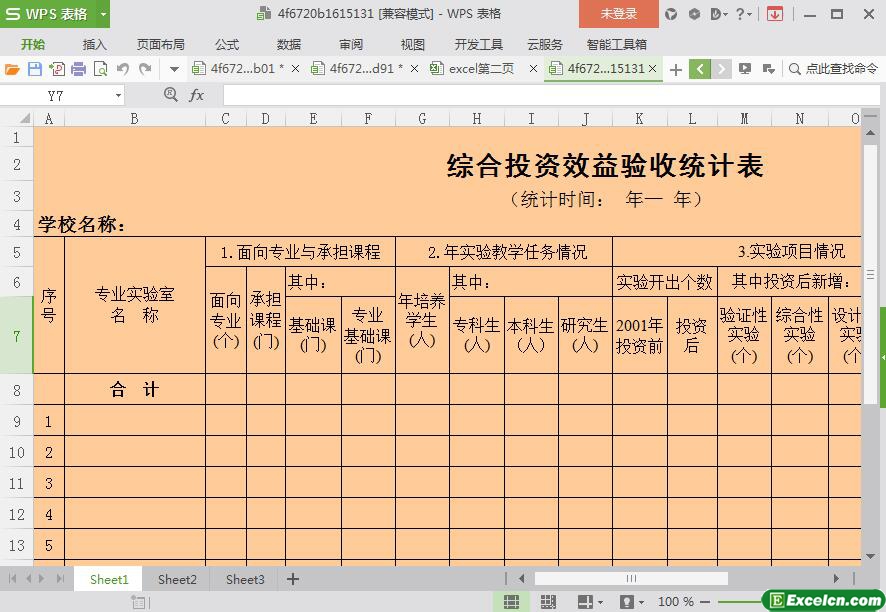Expand the Name Box dropdown arrow
The image size is (886, 612).
pyautogui.click(x=118, y=95)
